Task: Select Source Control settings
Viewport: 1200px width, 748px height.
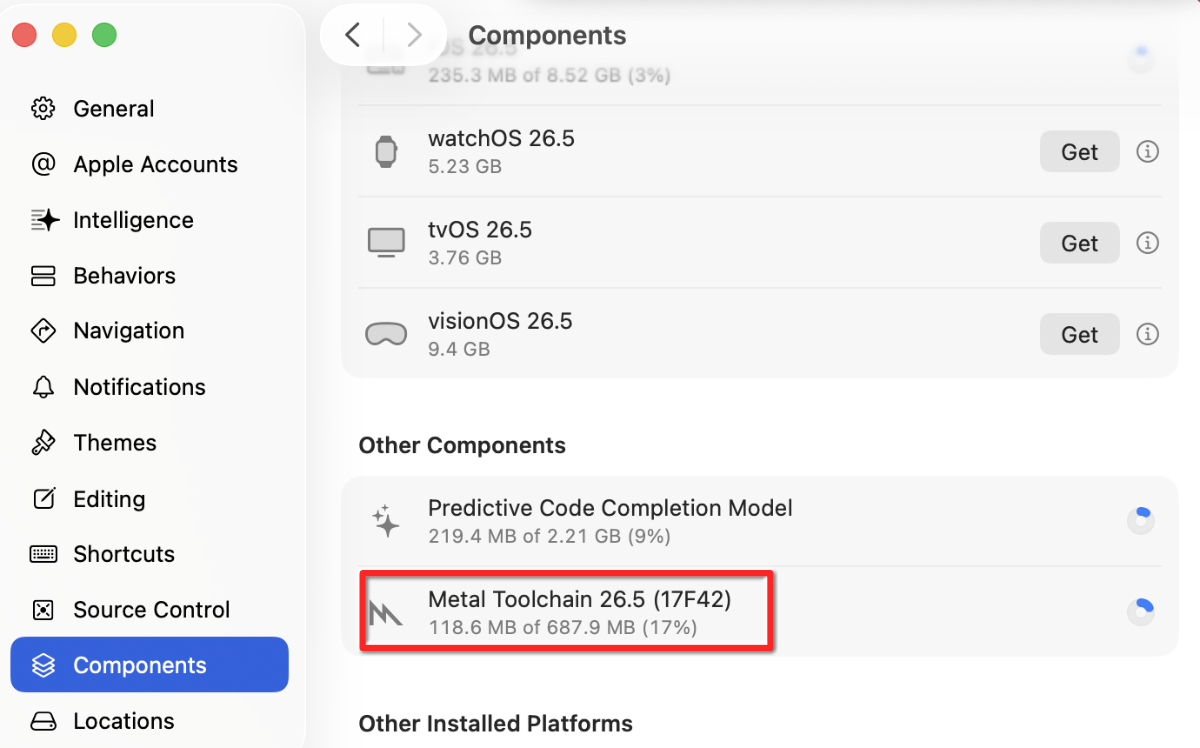Action: (150, 610)
